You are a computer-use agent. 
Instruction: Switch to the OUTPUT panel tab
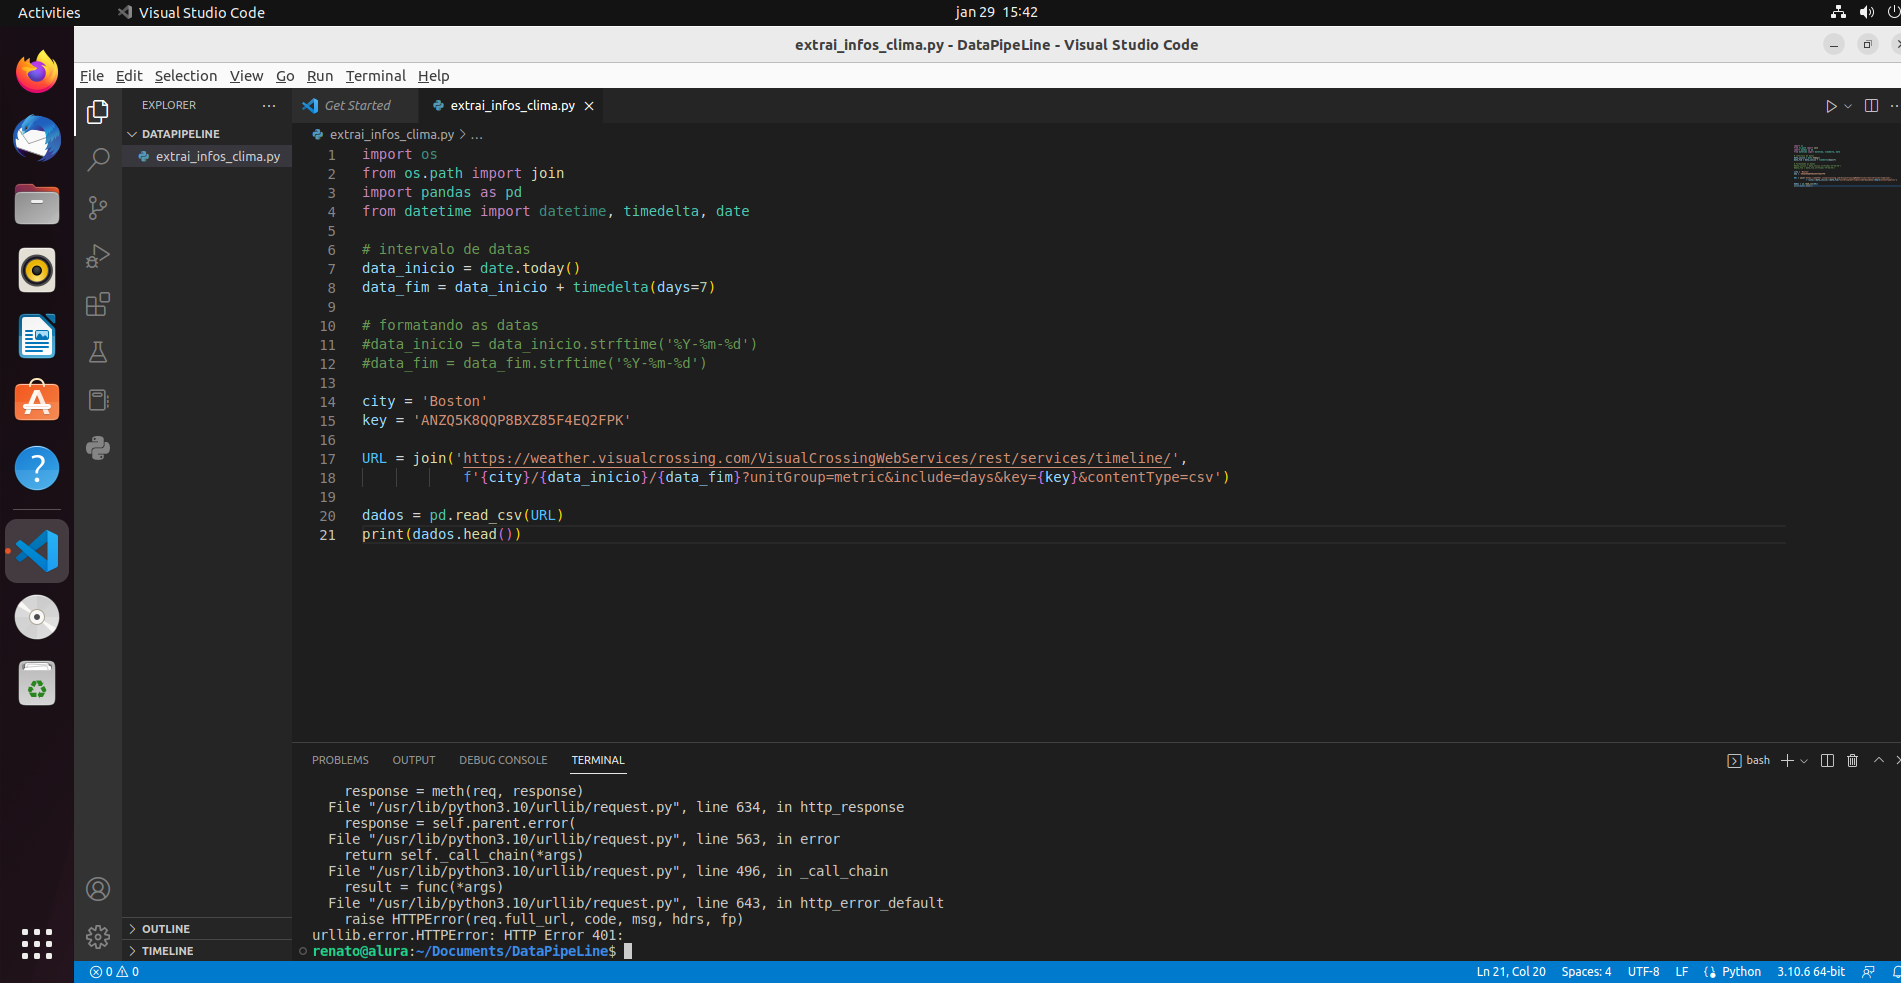[414, 760]
